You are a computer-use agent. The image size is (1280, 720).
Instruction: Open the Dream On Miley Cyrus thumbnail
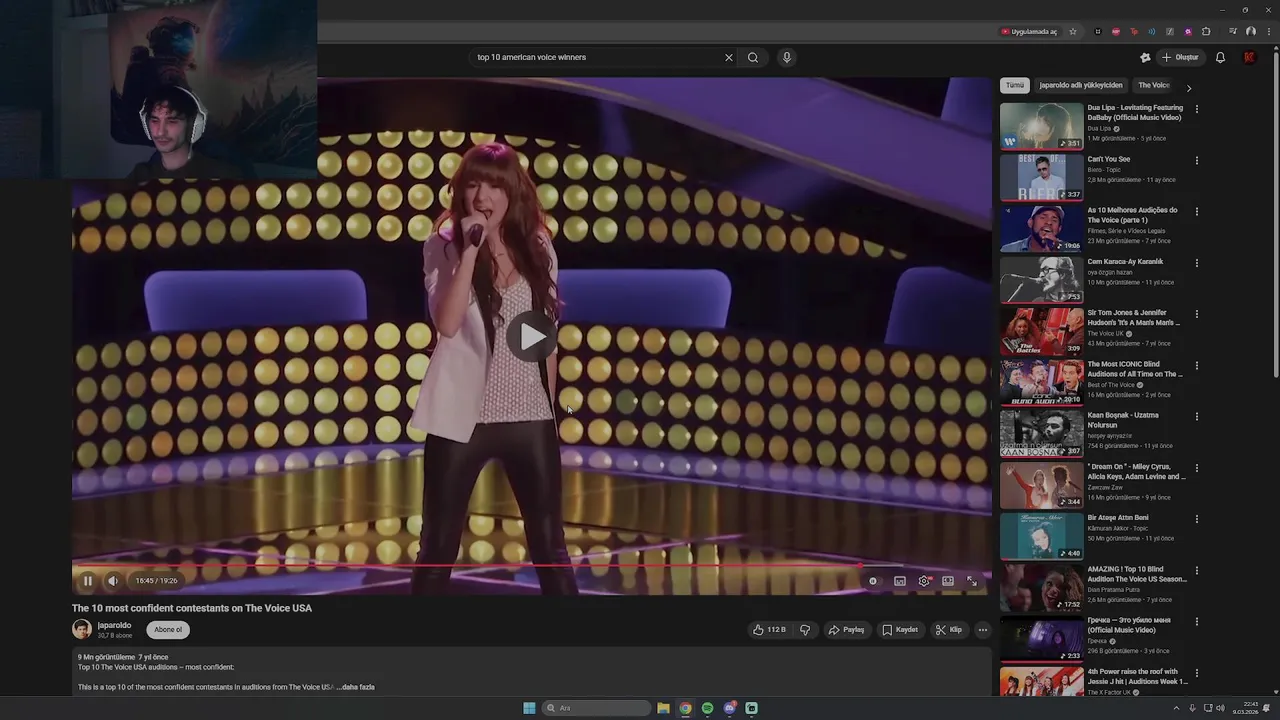(x=1041, y=485)
